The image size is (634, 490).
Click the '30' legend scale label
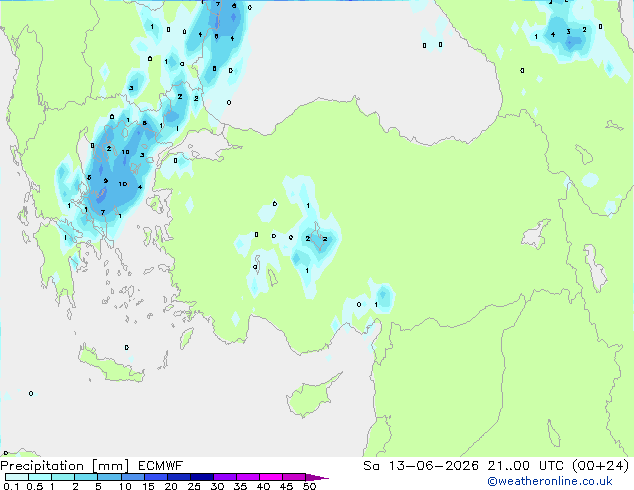click(x=217, y=486)
